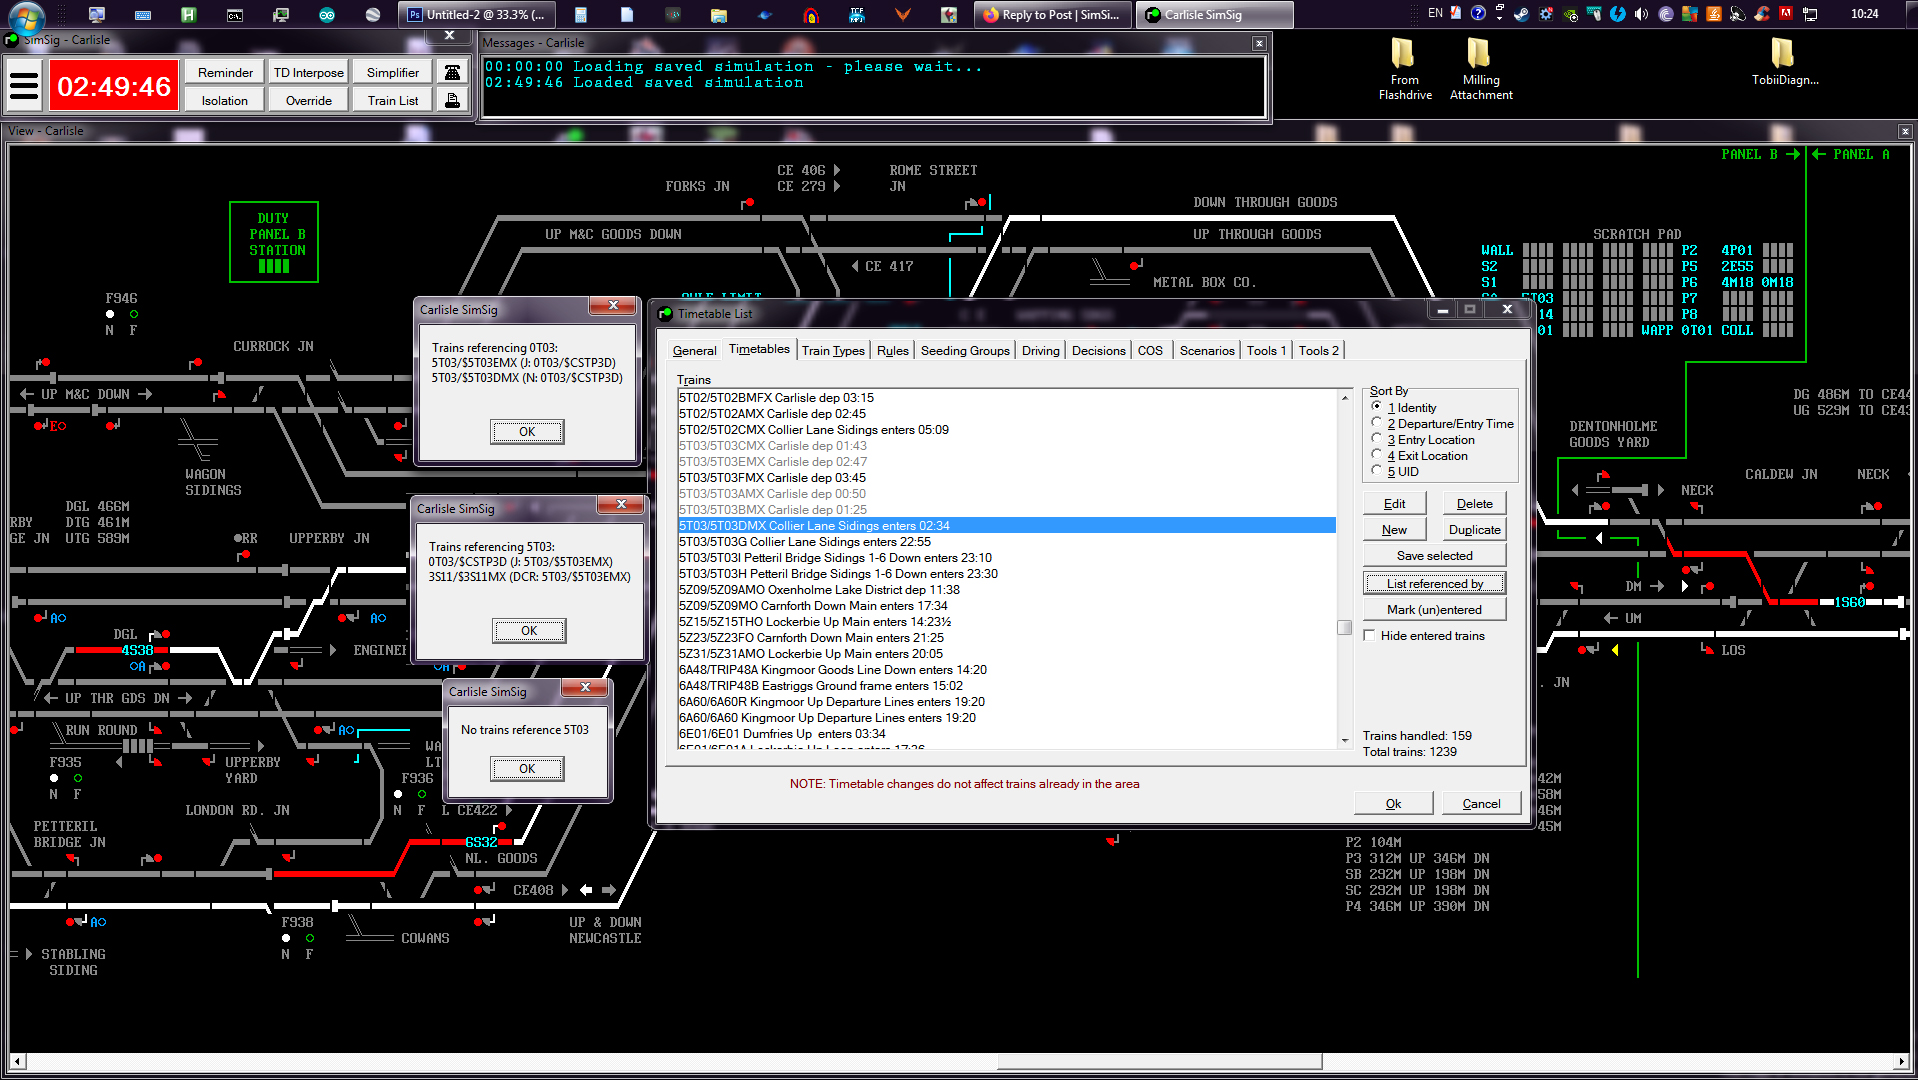Click the Carlisle SimSig taskbar button
1918x1080 pixels.
1214,15
